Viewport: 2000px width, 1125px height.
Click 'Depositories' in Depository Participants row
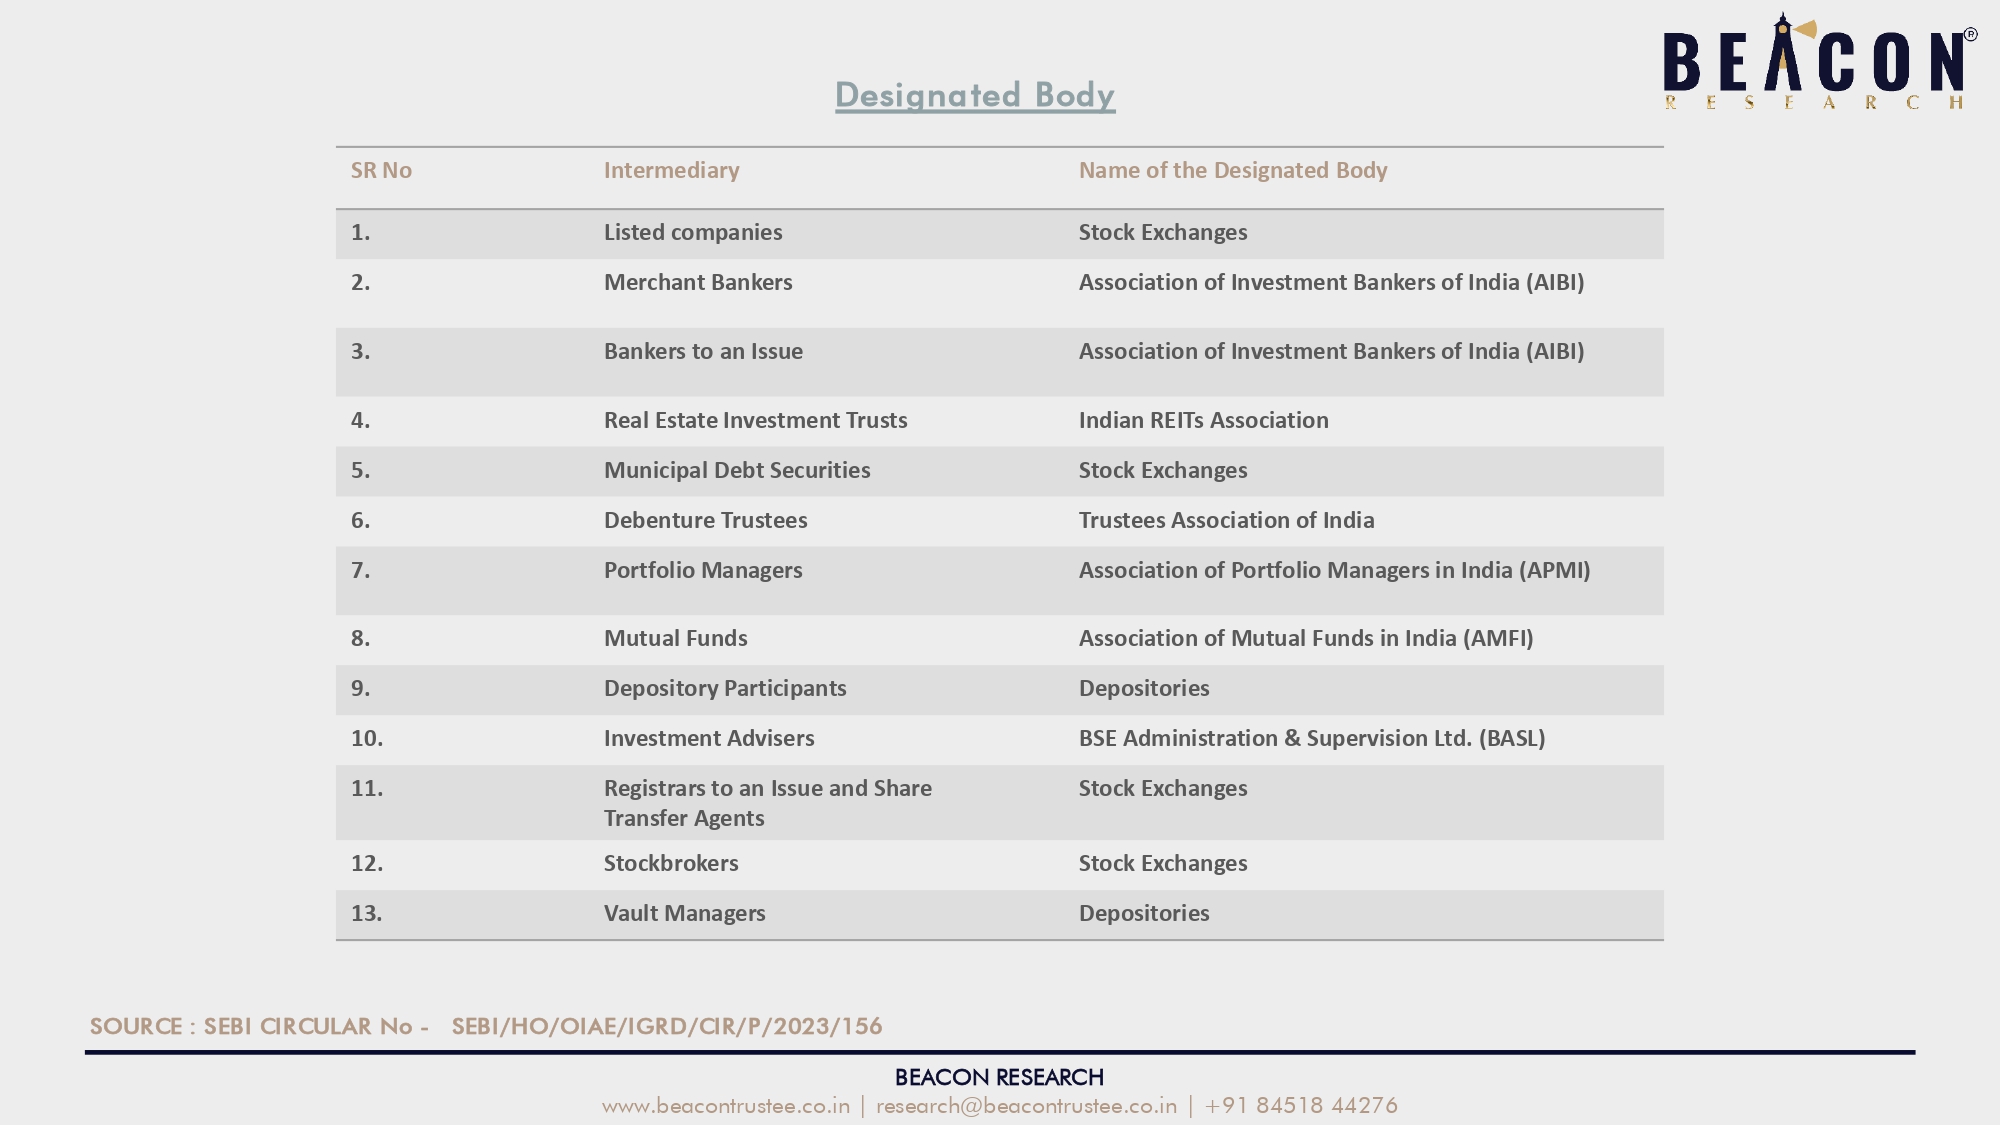click(x=1144, y=688)
